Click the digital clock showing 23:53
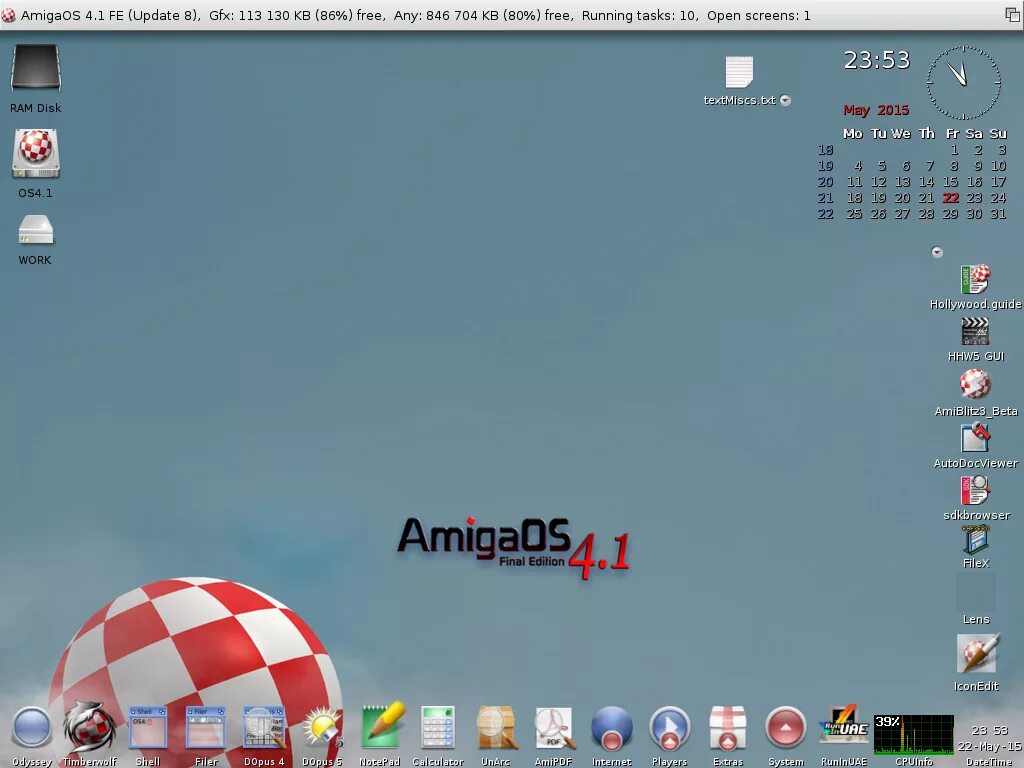This screenshot has height=768, width=1024. (876, 60)
